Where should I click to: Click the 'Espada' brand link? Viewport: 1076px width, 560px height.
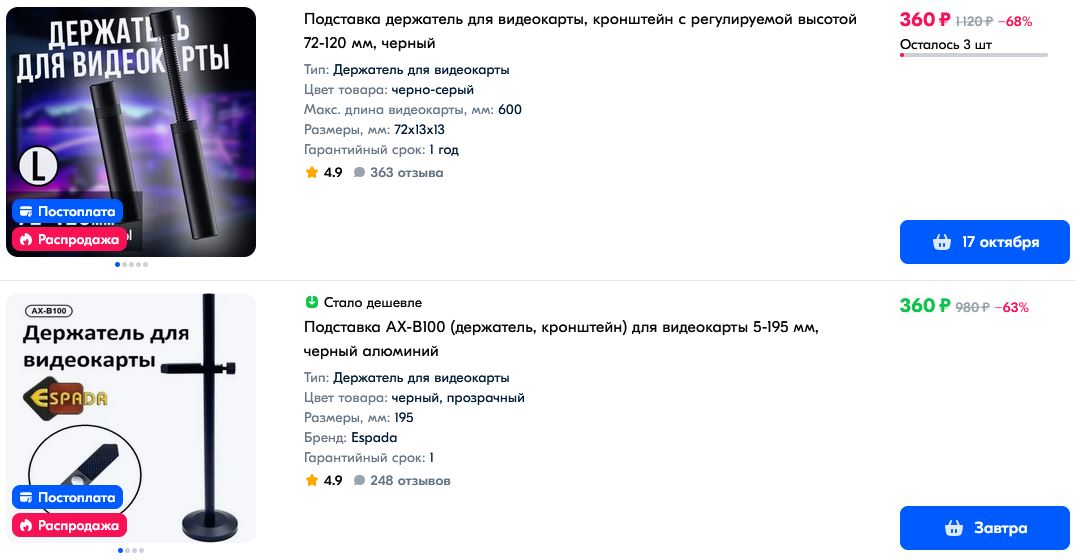374,438
